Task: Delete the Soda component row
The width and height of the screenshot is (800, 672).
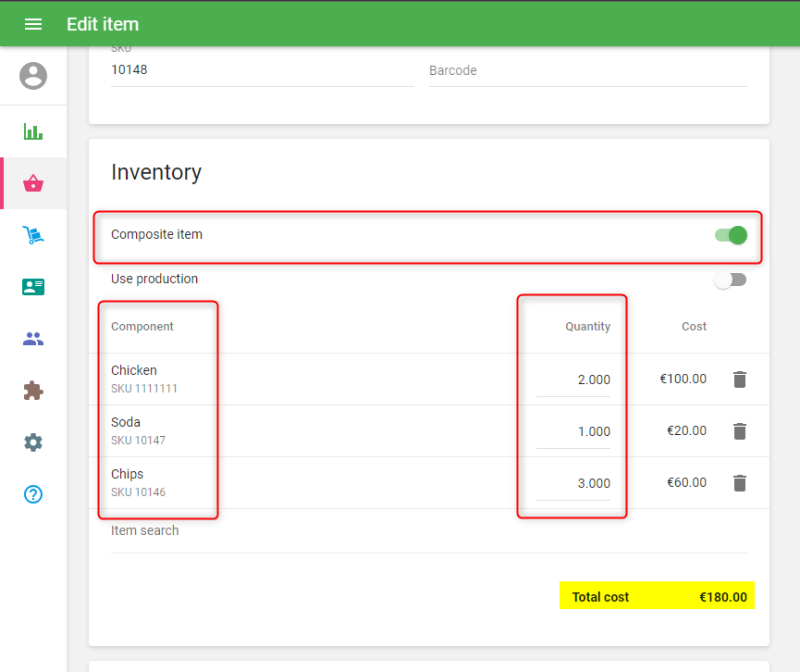Action: coord(739,431)
